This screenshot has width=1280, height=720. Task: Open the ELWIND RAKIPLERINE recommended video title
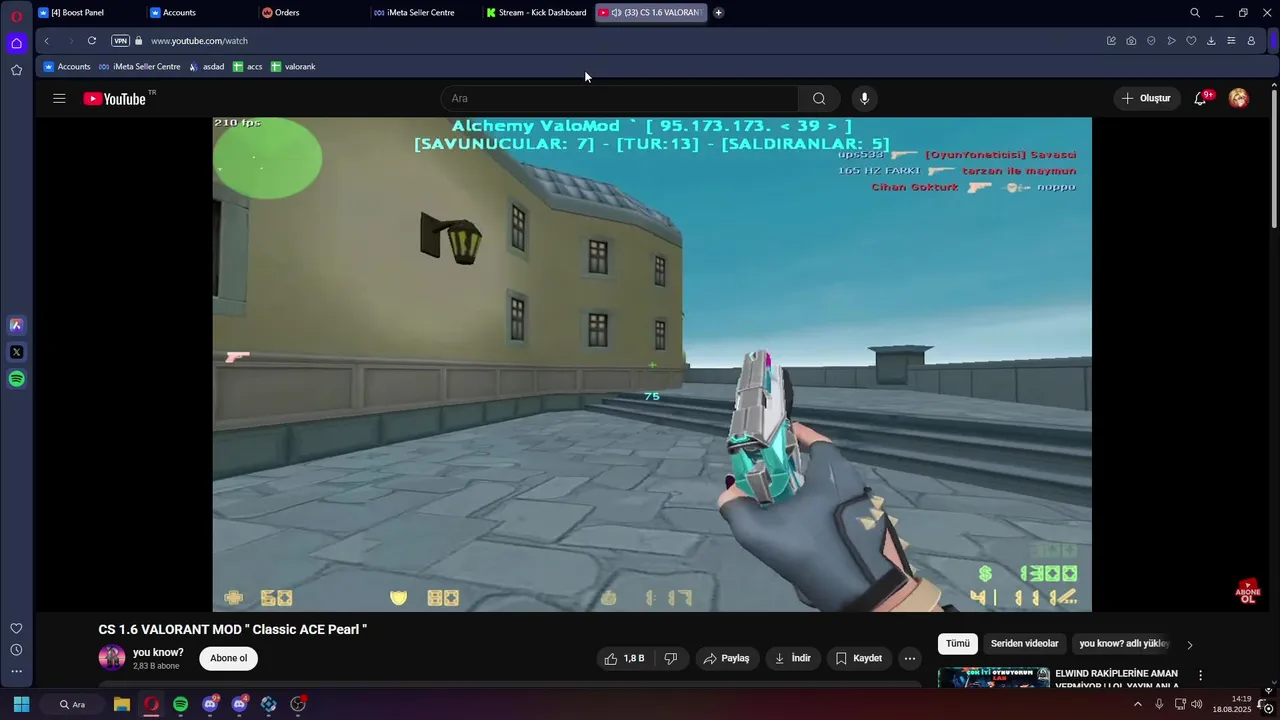coord(1116,679)
